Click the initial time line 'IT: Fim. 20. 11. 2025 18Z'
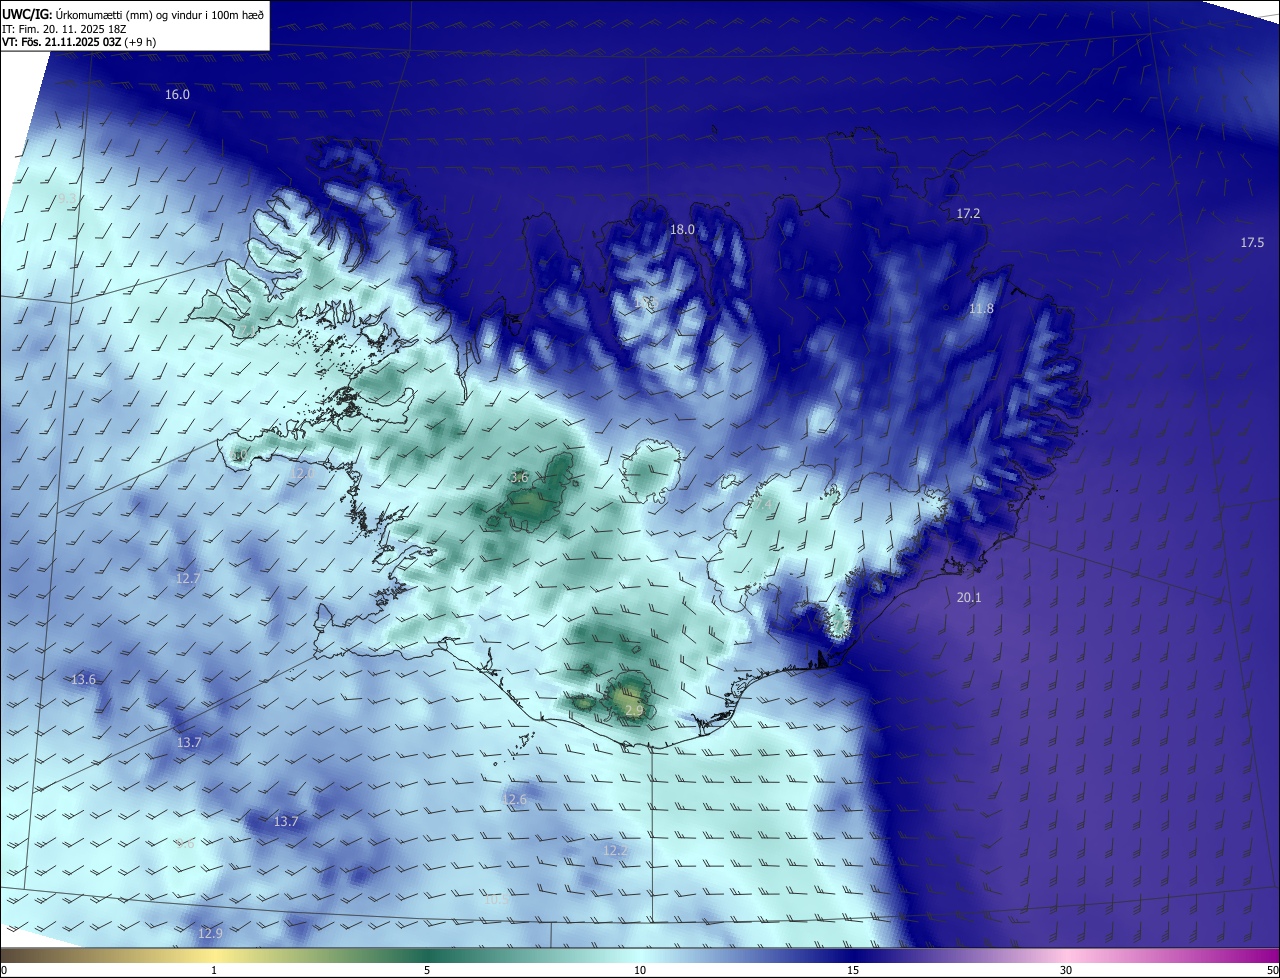Screen dimensions: 1280x978 [65, 28]
